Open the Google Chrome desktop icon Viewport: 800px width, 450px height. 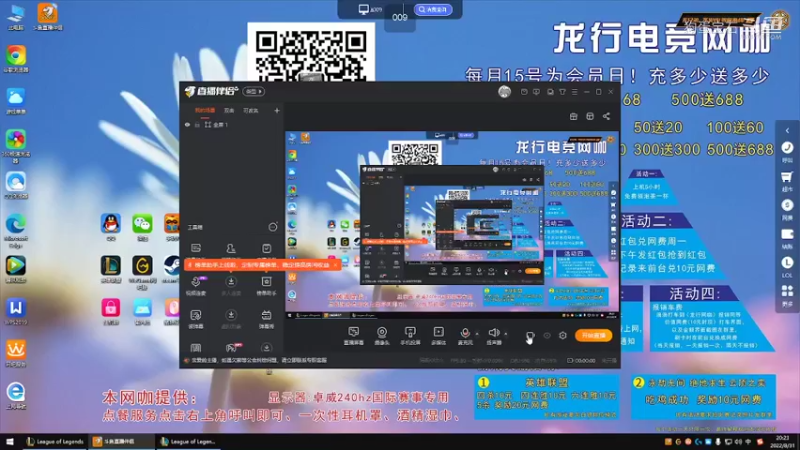(16, 59)
